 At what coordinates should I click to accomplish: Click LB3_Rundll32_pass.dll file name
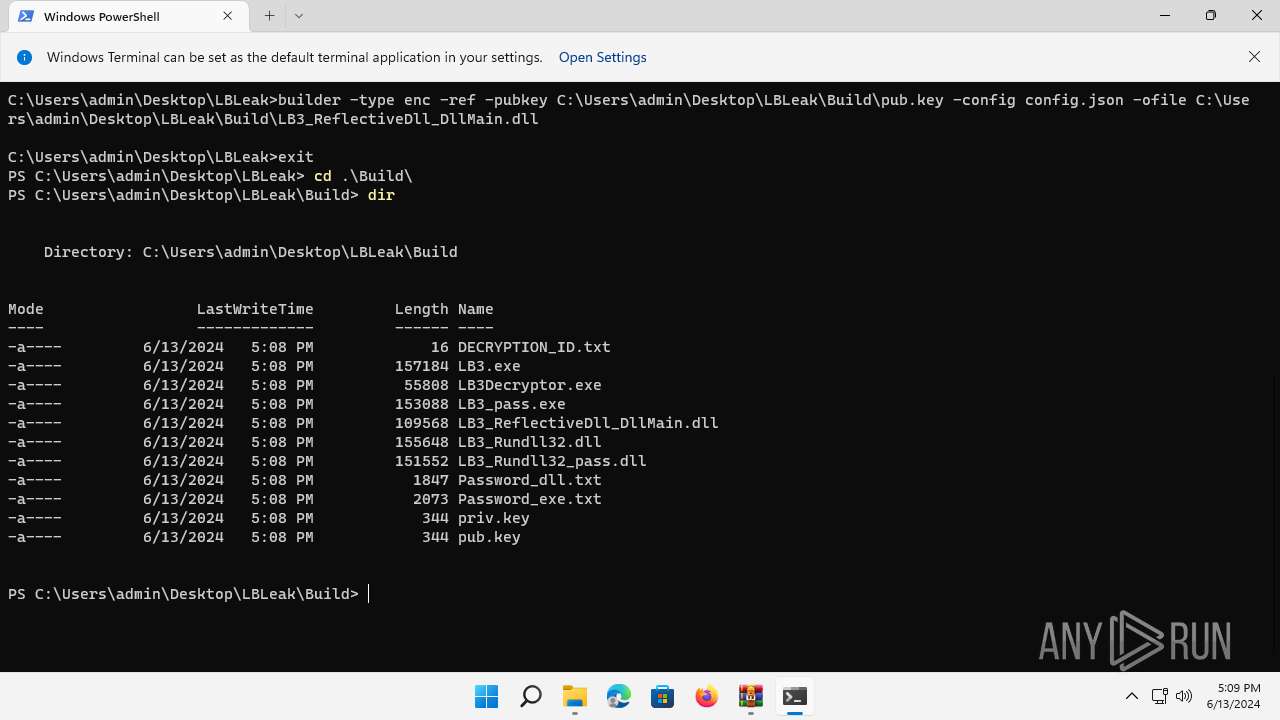(552, 461)
